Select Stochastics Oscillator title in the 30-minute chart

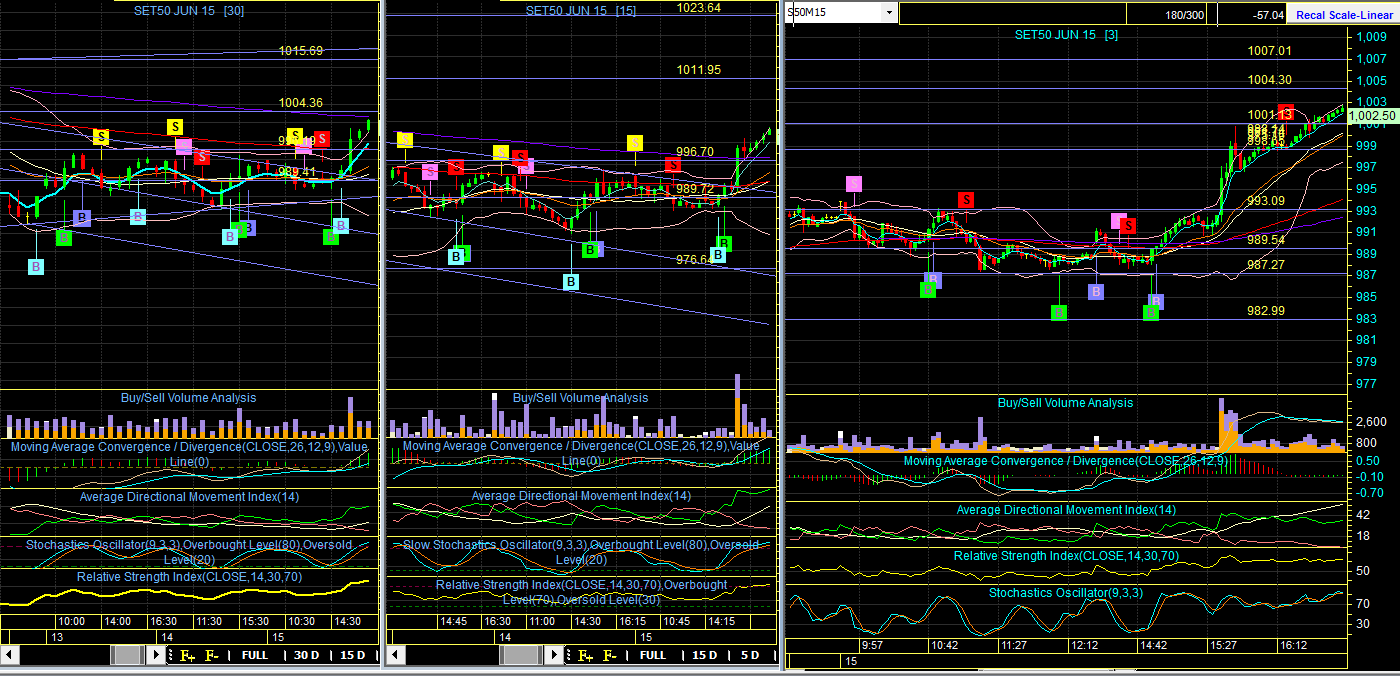pos(189,552)
